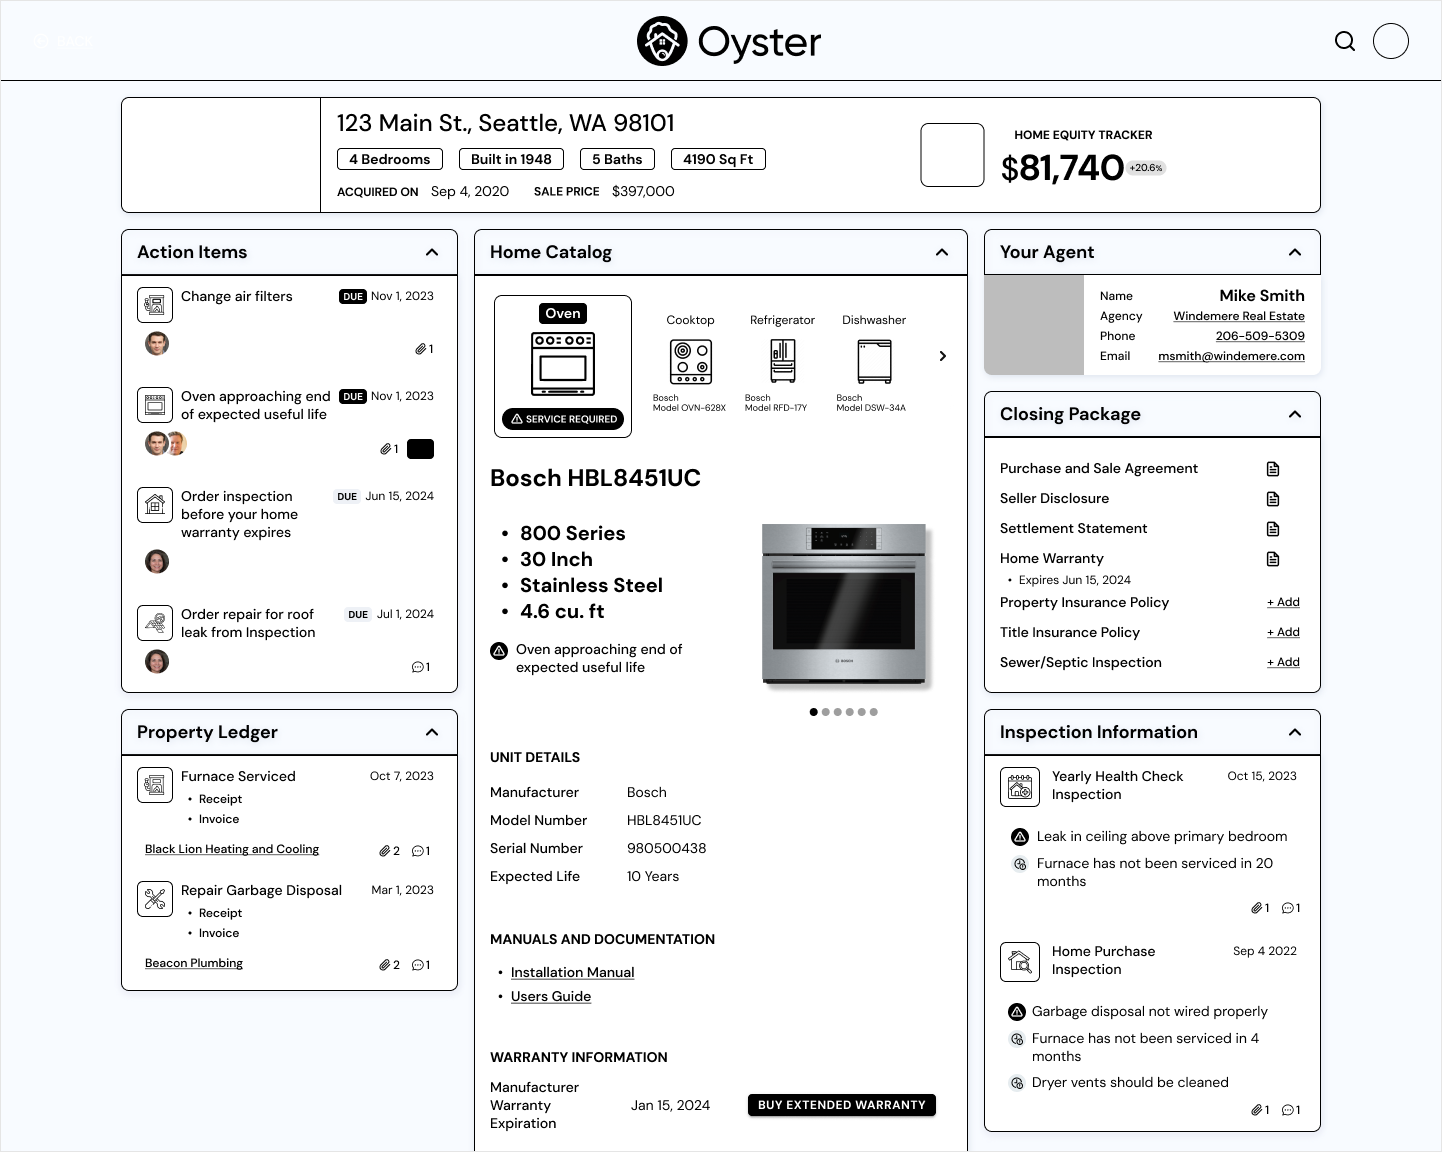Screen dimensions: 1442x1152
Task: Collapse the Action Items panel
Action: click(432, 252)
